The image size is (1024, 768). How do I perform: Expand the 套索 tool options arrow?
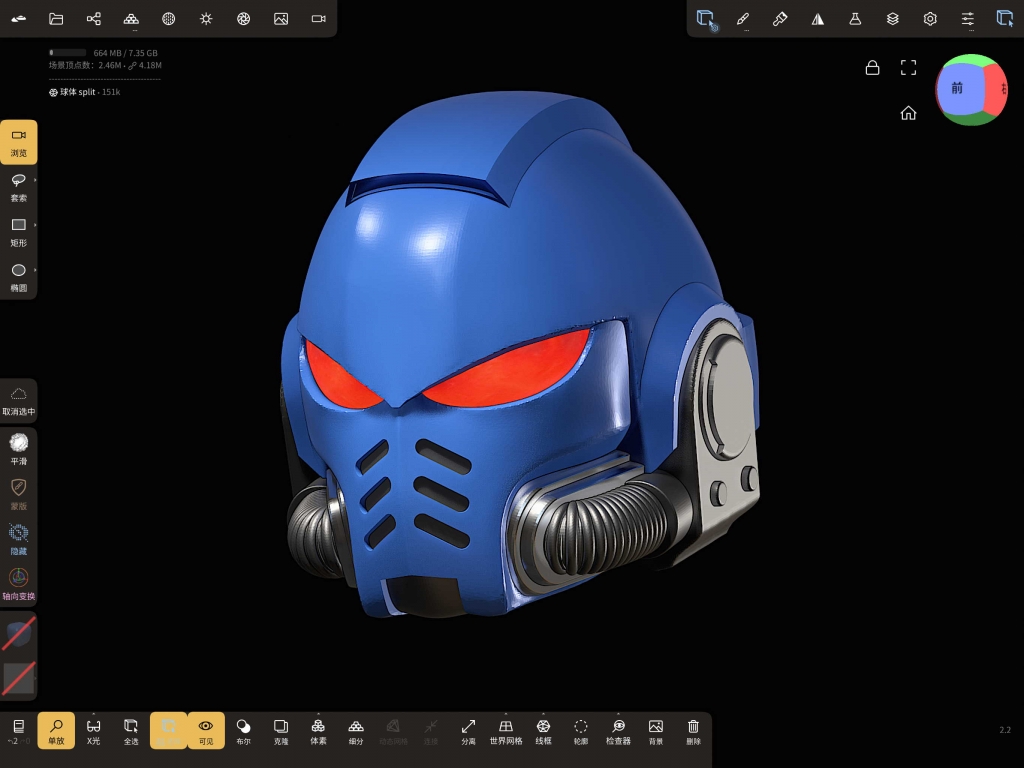click(35, 180)
